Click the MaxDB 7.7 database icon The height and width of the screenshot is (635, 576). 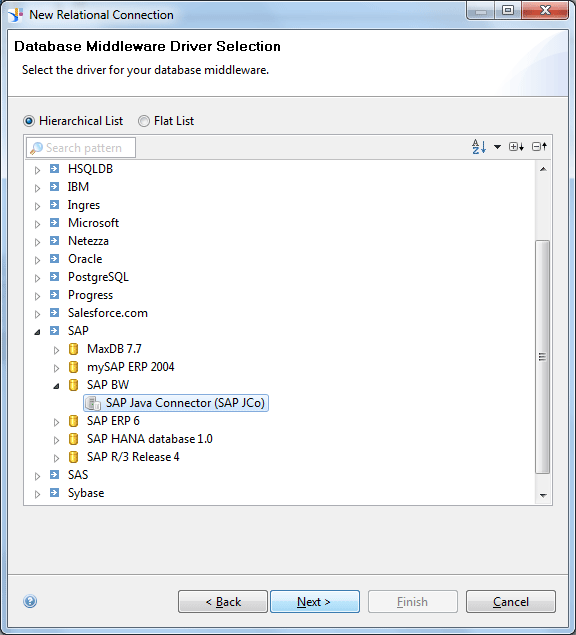[x=73, y=349]
